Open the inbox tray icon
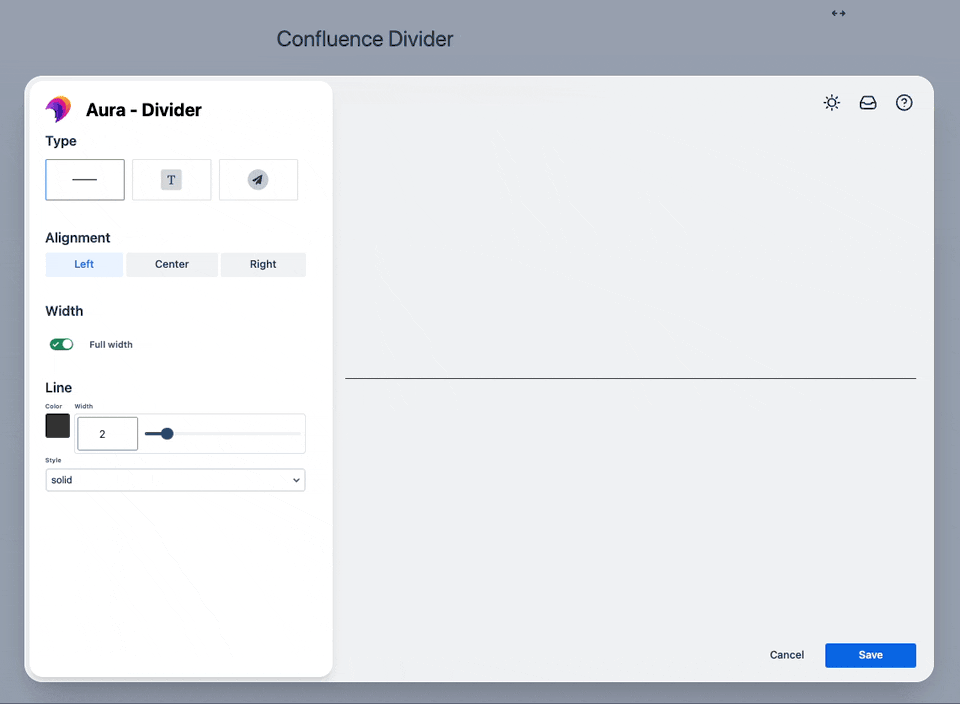Screen dimensions: 960x704 pyautogui.click(x=868, y=103)
